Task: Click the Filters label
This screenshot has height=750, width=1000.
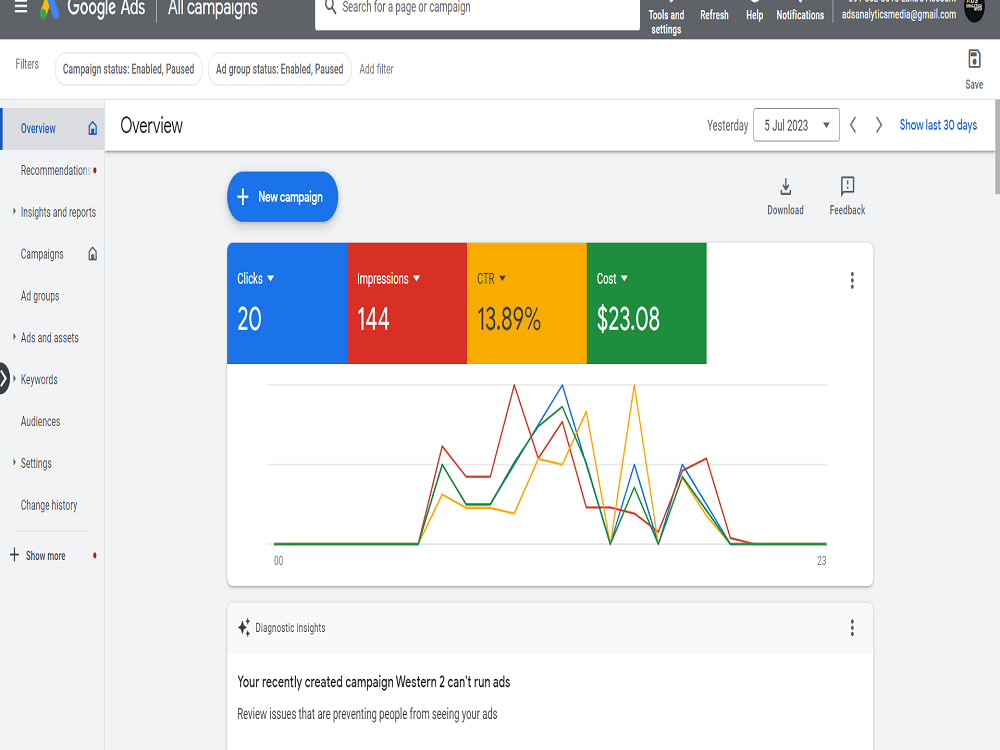Action: pyautogui.click(x=27, y=64)
